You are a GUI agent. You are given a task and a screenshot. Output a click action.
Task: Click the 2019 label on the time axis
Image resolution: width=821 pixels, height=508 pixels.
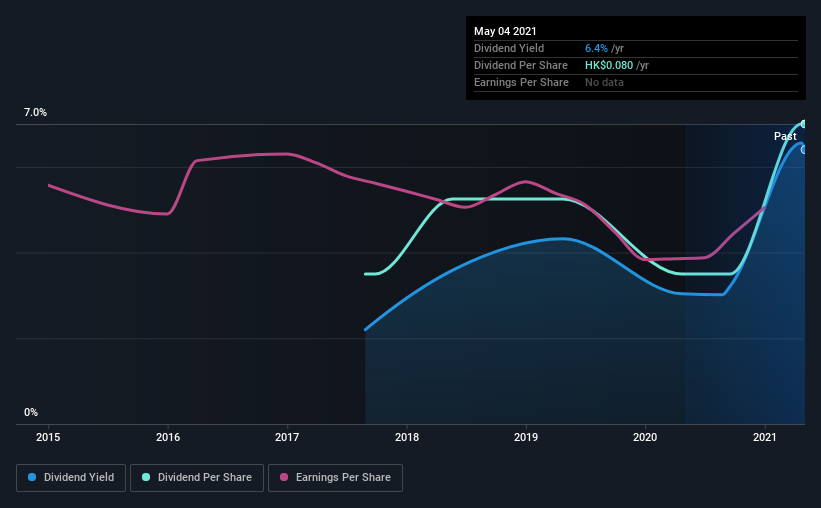pos(526,437)
